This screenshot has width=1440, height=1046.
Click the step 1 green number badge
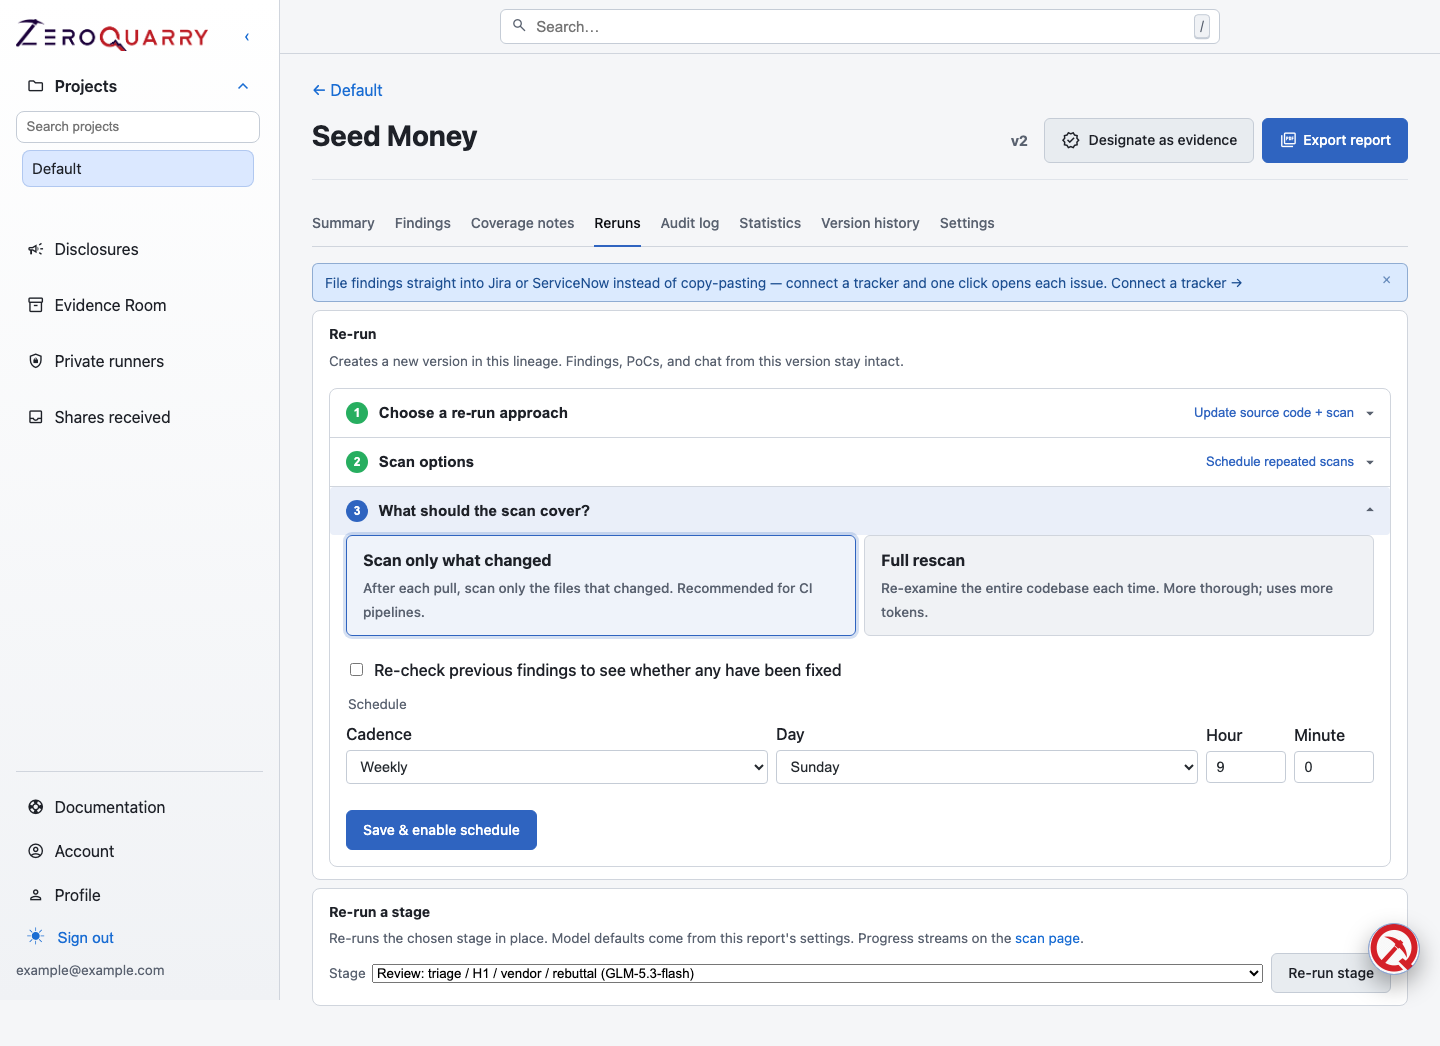[357, 413]
